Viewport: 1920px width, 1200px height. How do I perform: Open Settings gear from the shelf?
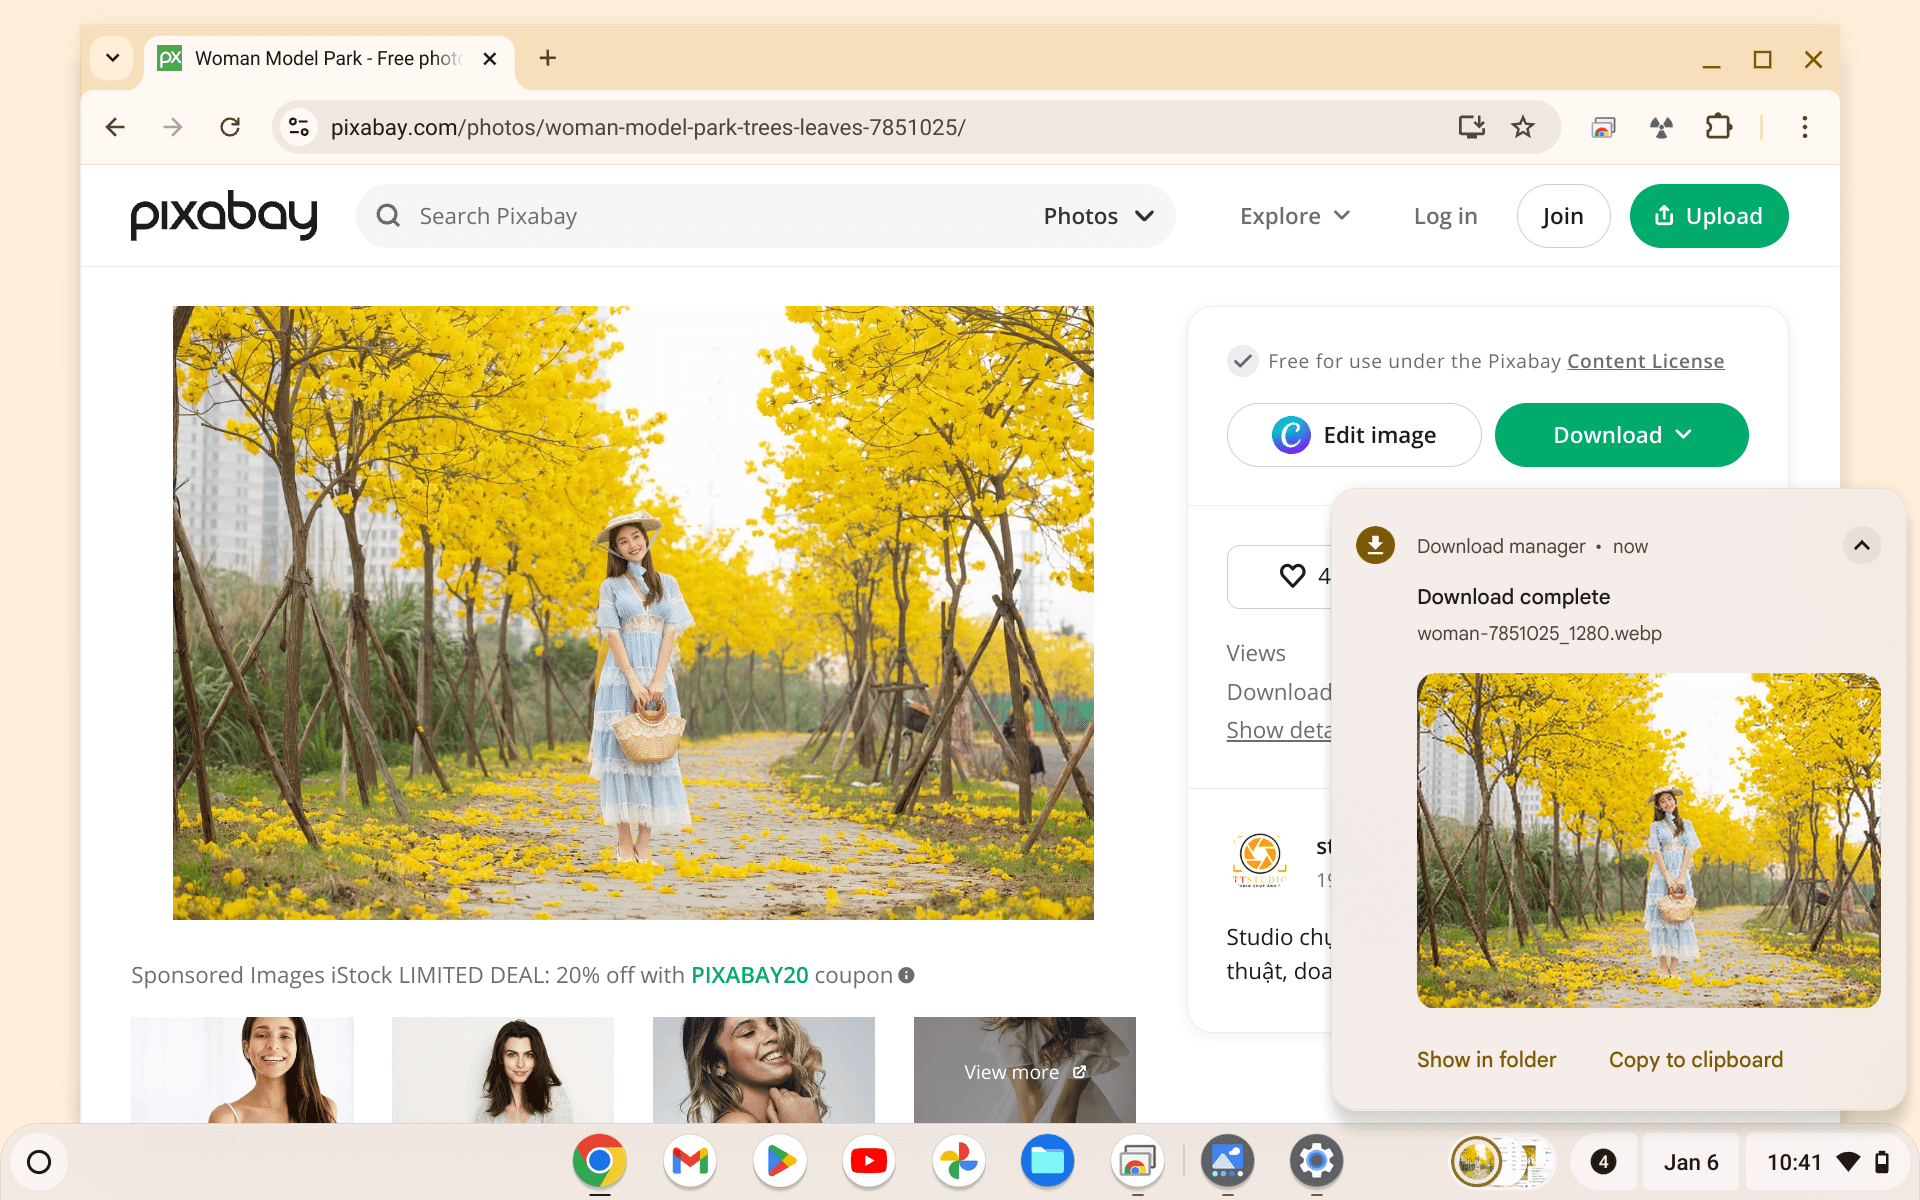(1316, 1161)
